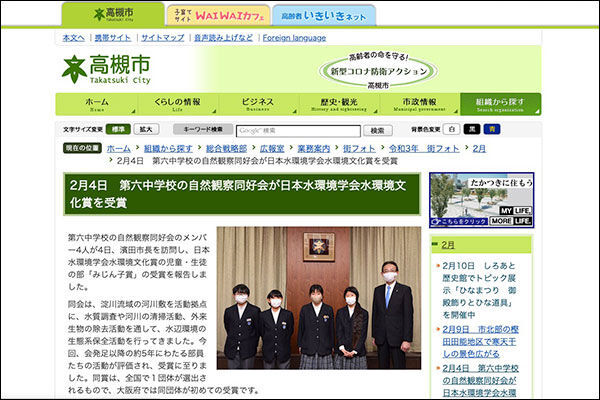Switch background color to black
The height and width of the screenshot is (400, 600).
point(472,129)
